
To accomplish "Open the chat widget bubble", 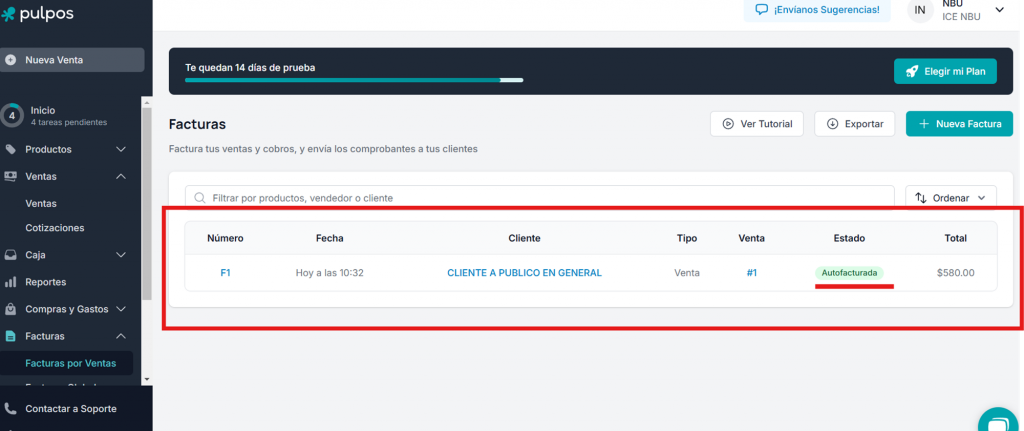I will [996, 420].
